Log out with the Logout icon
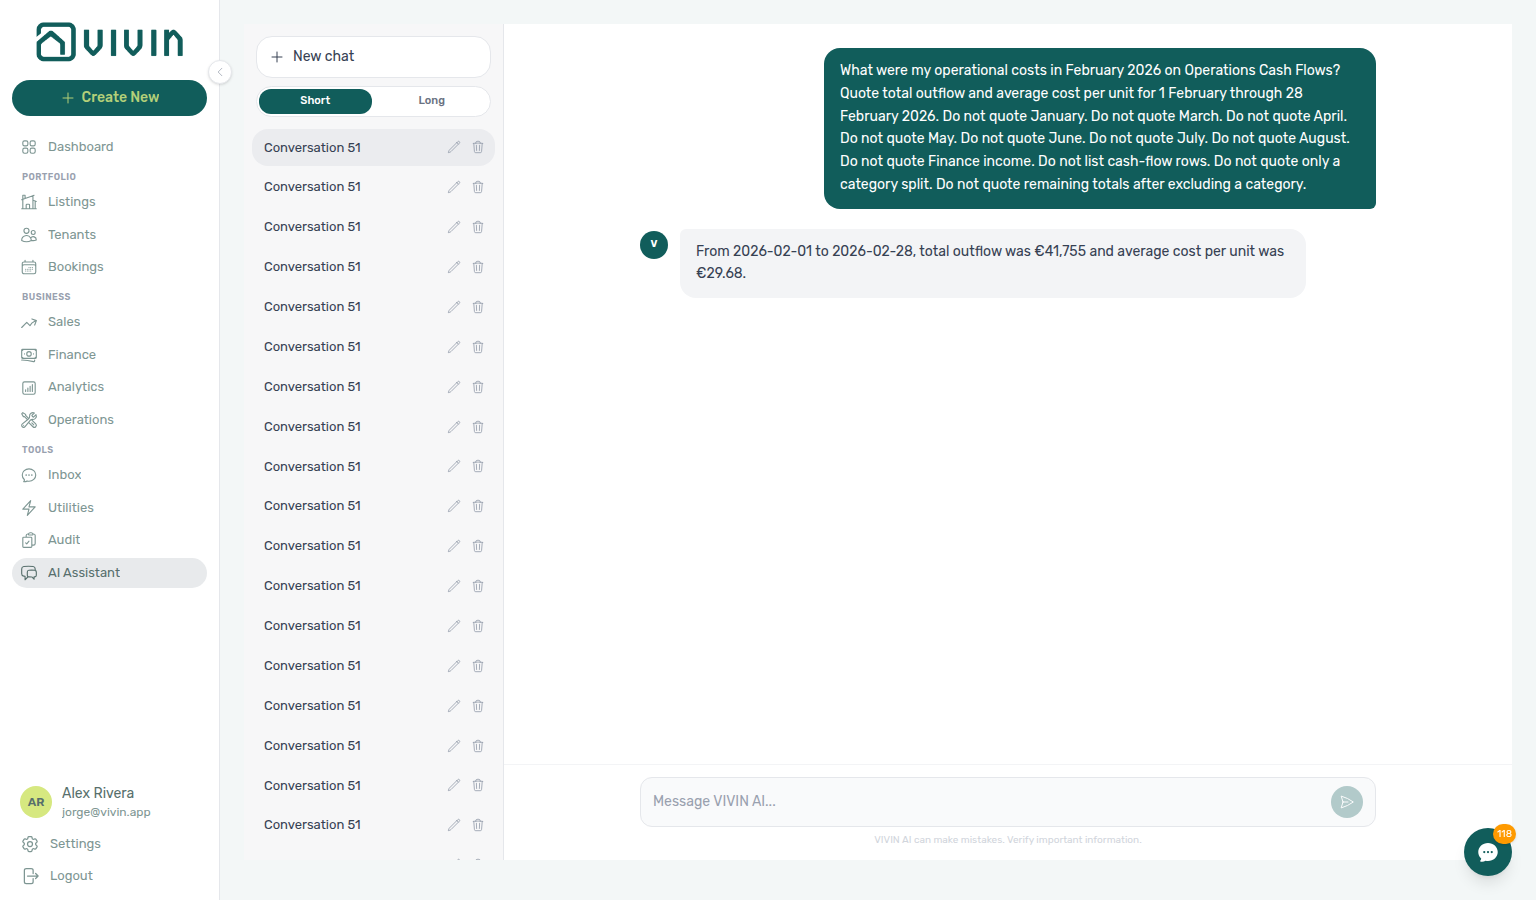Image resolution: width=1536 pixels, height=900 pixels. tap(30, 876)
